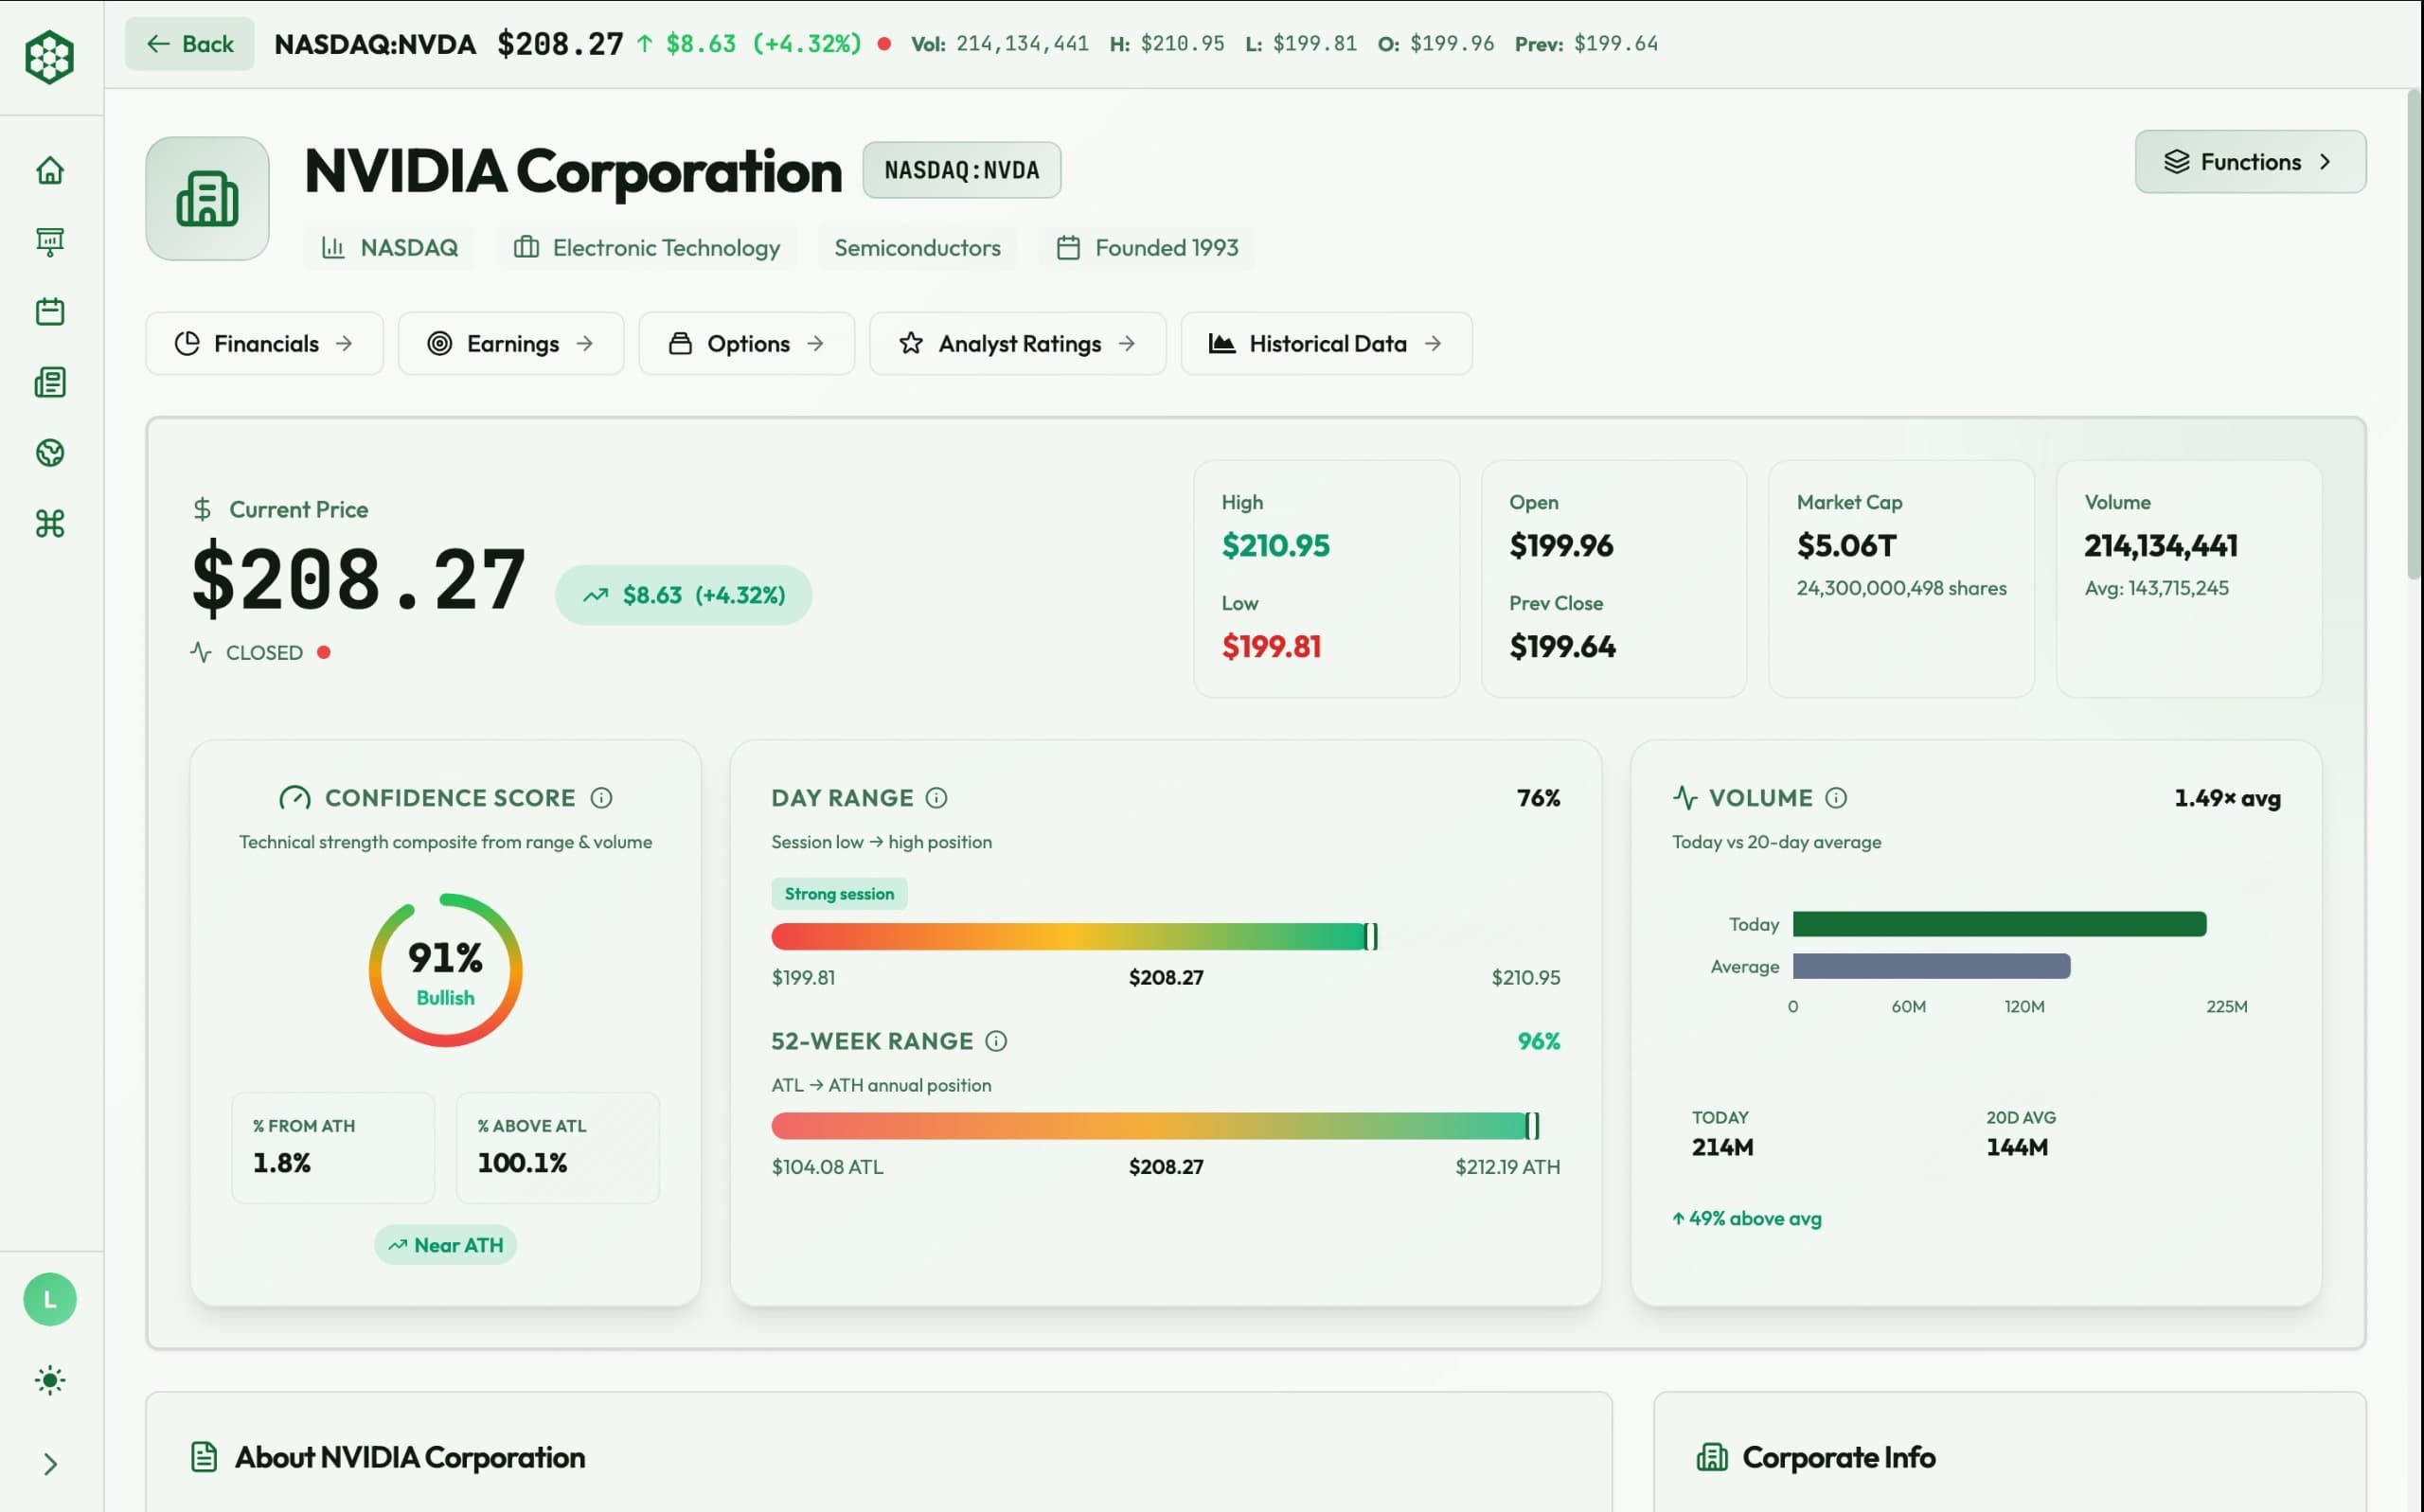The height and width of the screenshot is (1512, 2424).
Task: Click the % ABOVE ATL 100.1% box
Action: pos(558,1147)
